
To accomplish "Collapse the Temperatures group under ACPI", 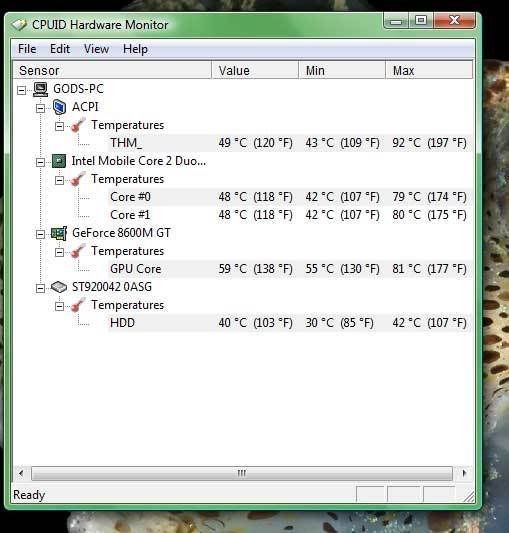I will tap(59, 126).
